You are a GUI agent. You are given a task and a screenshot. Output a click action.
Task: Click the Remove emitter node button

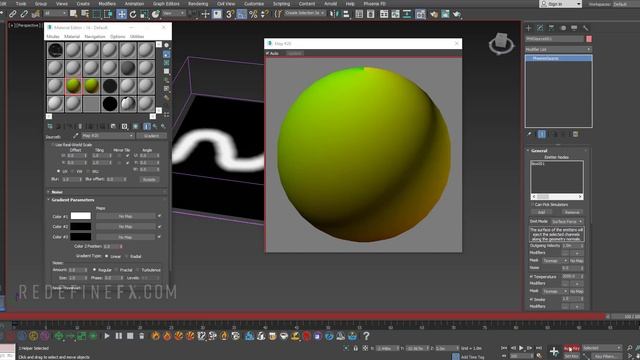[x=572, y=212]
